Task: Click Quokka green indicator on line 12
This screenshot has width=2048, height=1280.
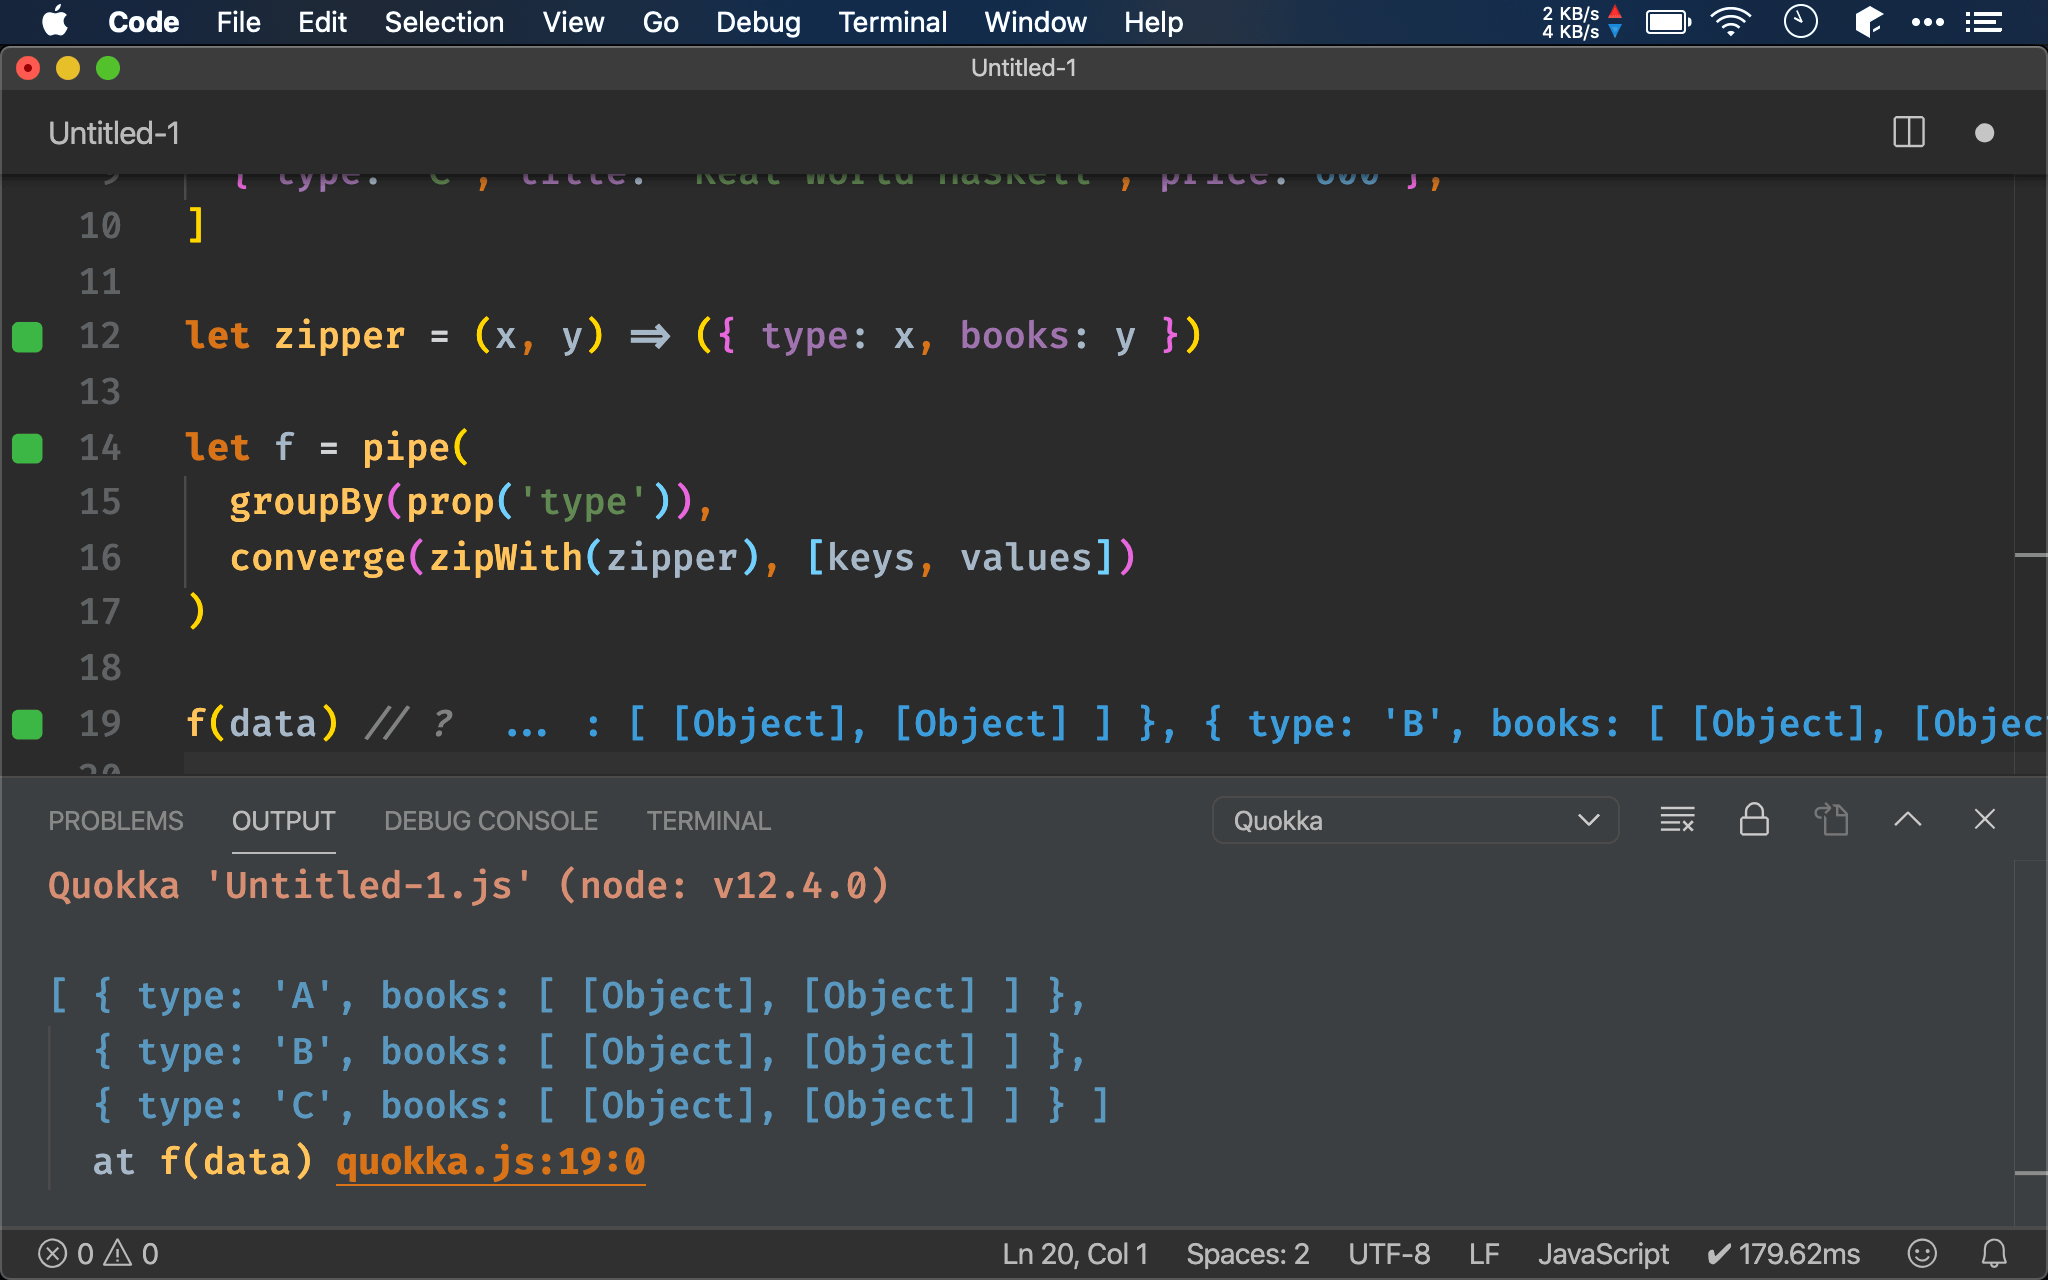Action: pos(27,337)
